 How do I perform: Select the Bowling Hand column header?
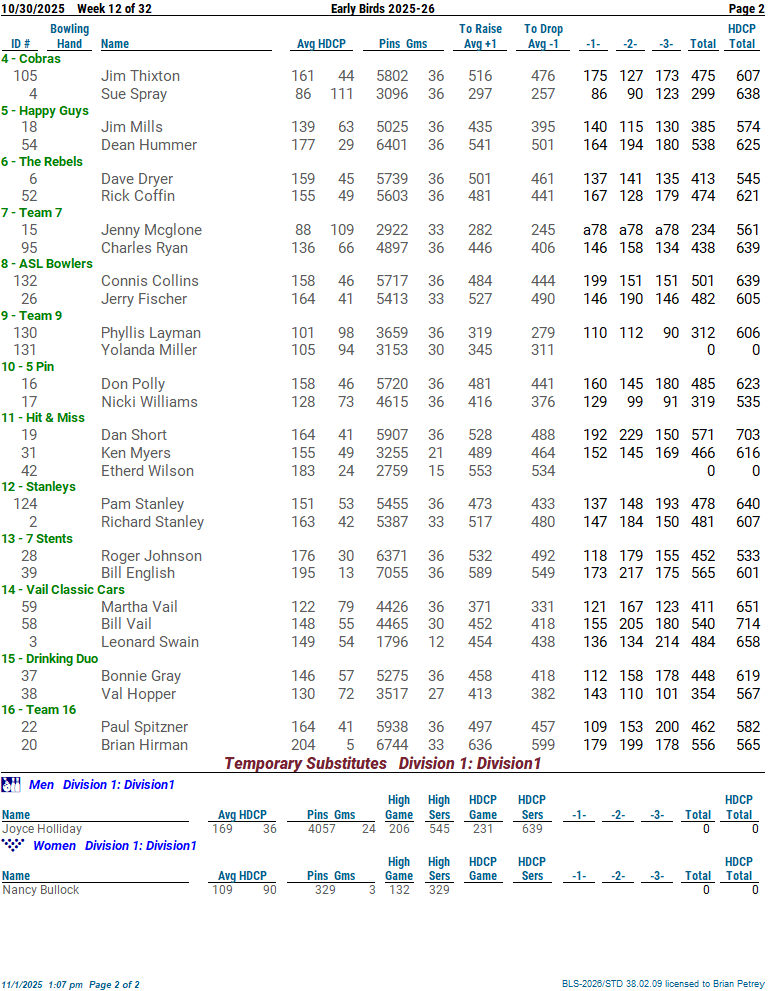[x=69, y=36]
